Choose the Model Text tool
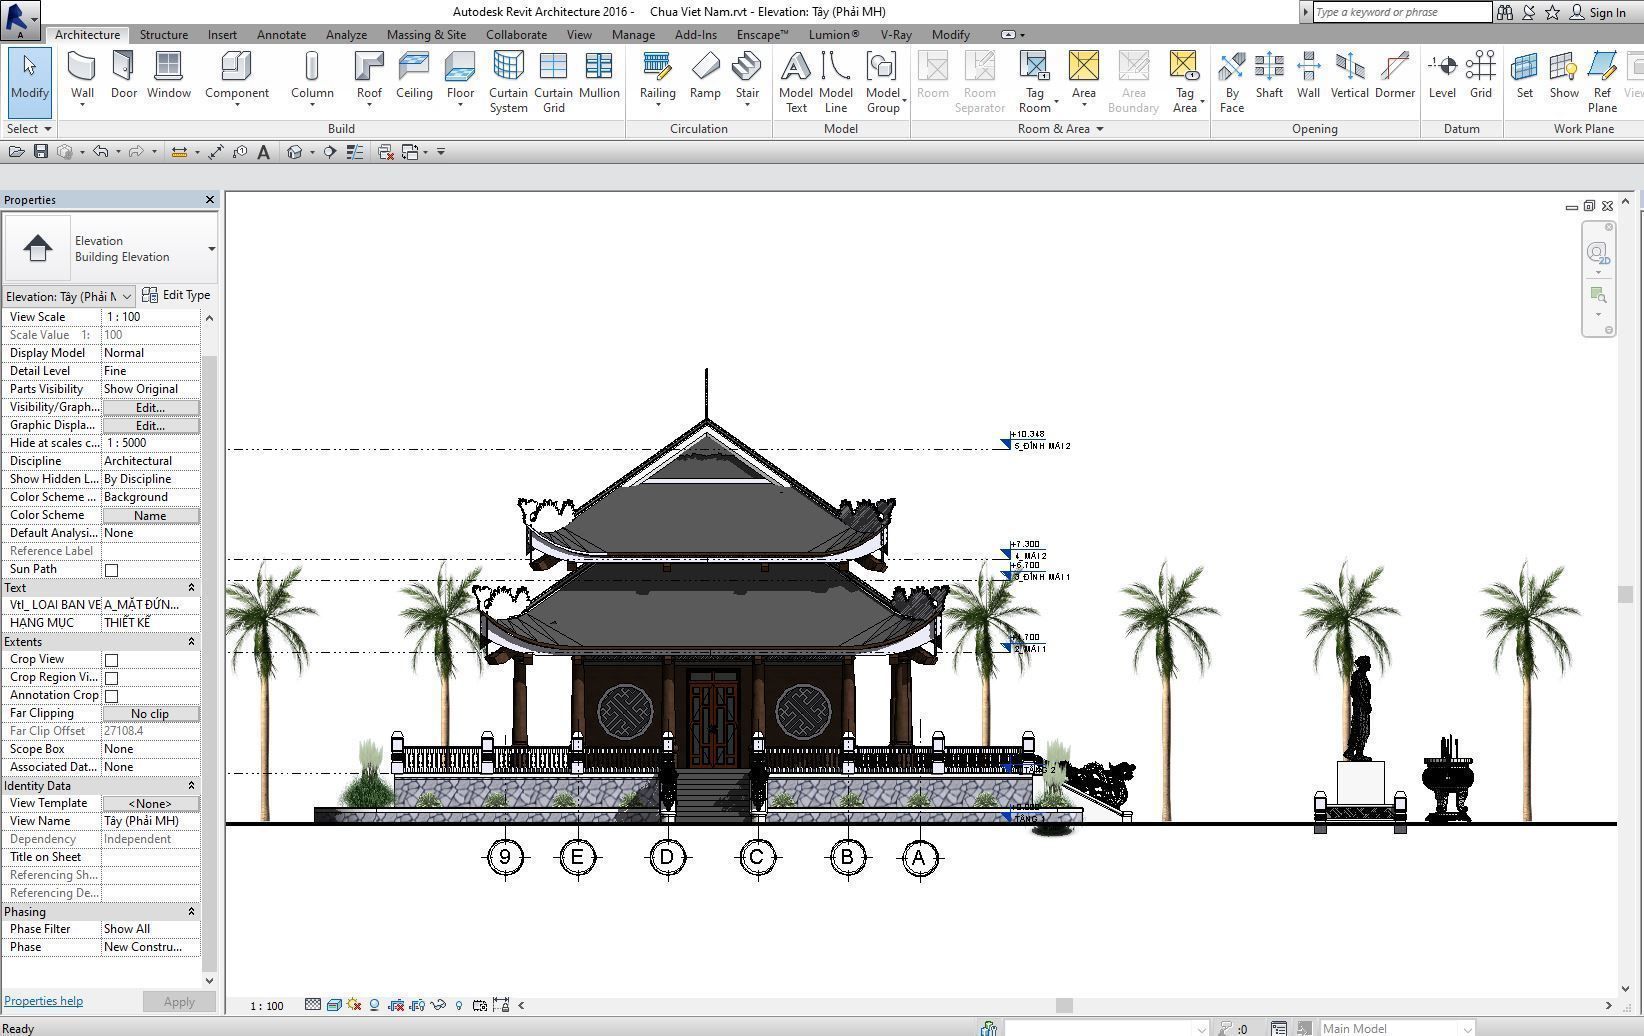 pos(796,82)
